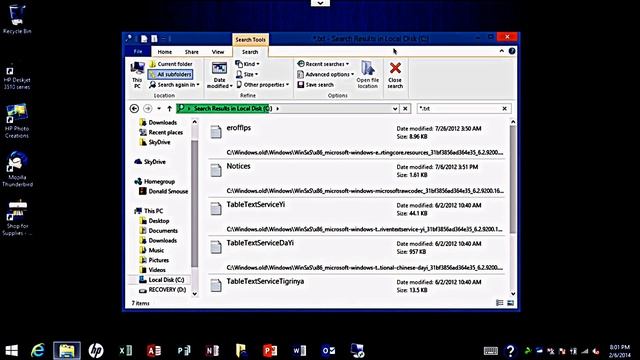The image size is (640, 360).
Task: Launch Outlook from the taskbar
Action: pos(328,351)
